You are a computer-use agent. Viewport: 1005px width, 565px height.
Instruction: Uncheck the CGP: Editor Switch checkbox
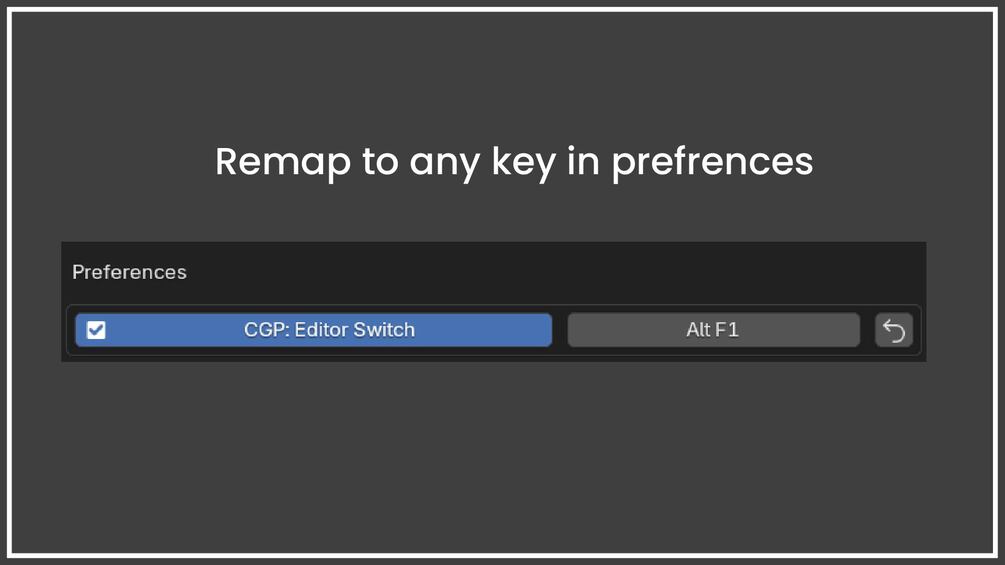[x=96, y=330]
